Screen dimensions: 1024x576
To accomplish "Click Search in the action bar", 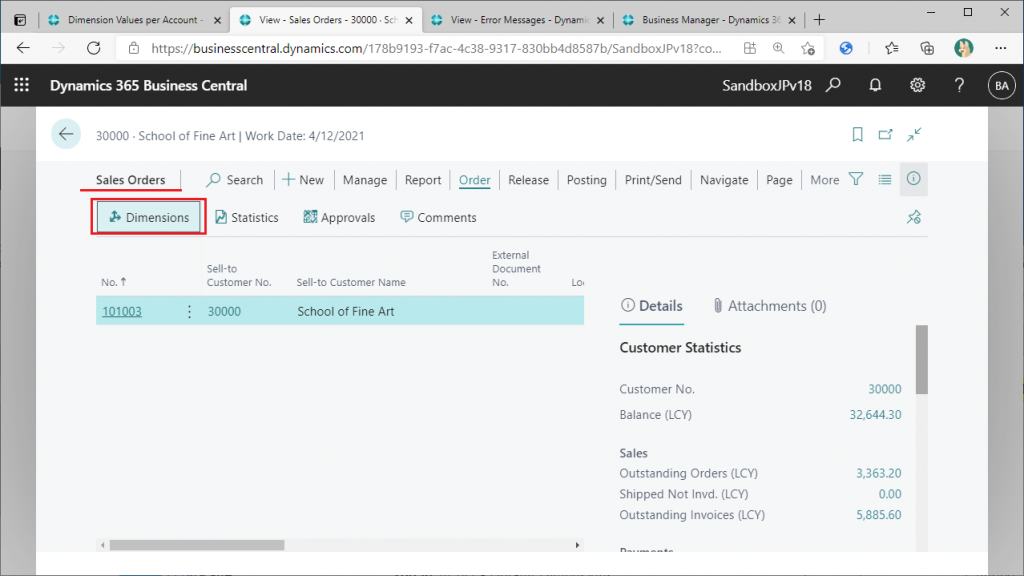I will [x=234, y=180].
